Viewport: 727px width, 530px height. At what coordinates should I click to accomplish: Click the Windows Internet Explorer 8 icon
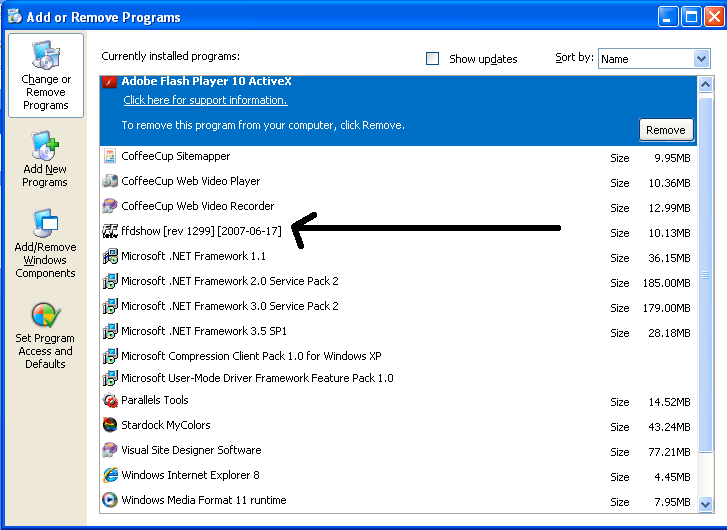point(109,475)
